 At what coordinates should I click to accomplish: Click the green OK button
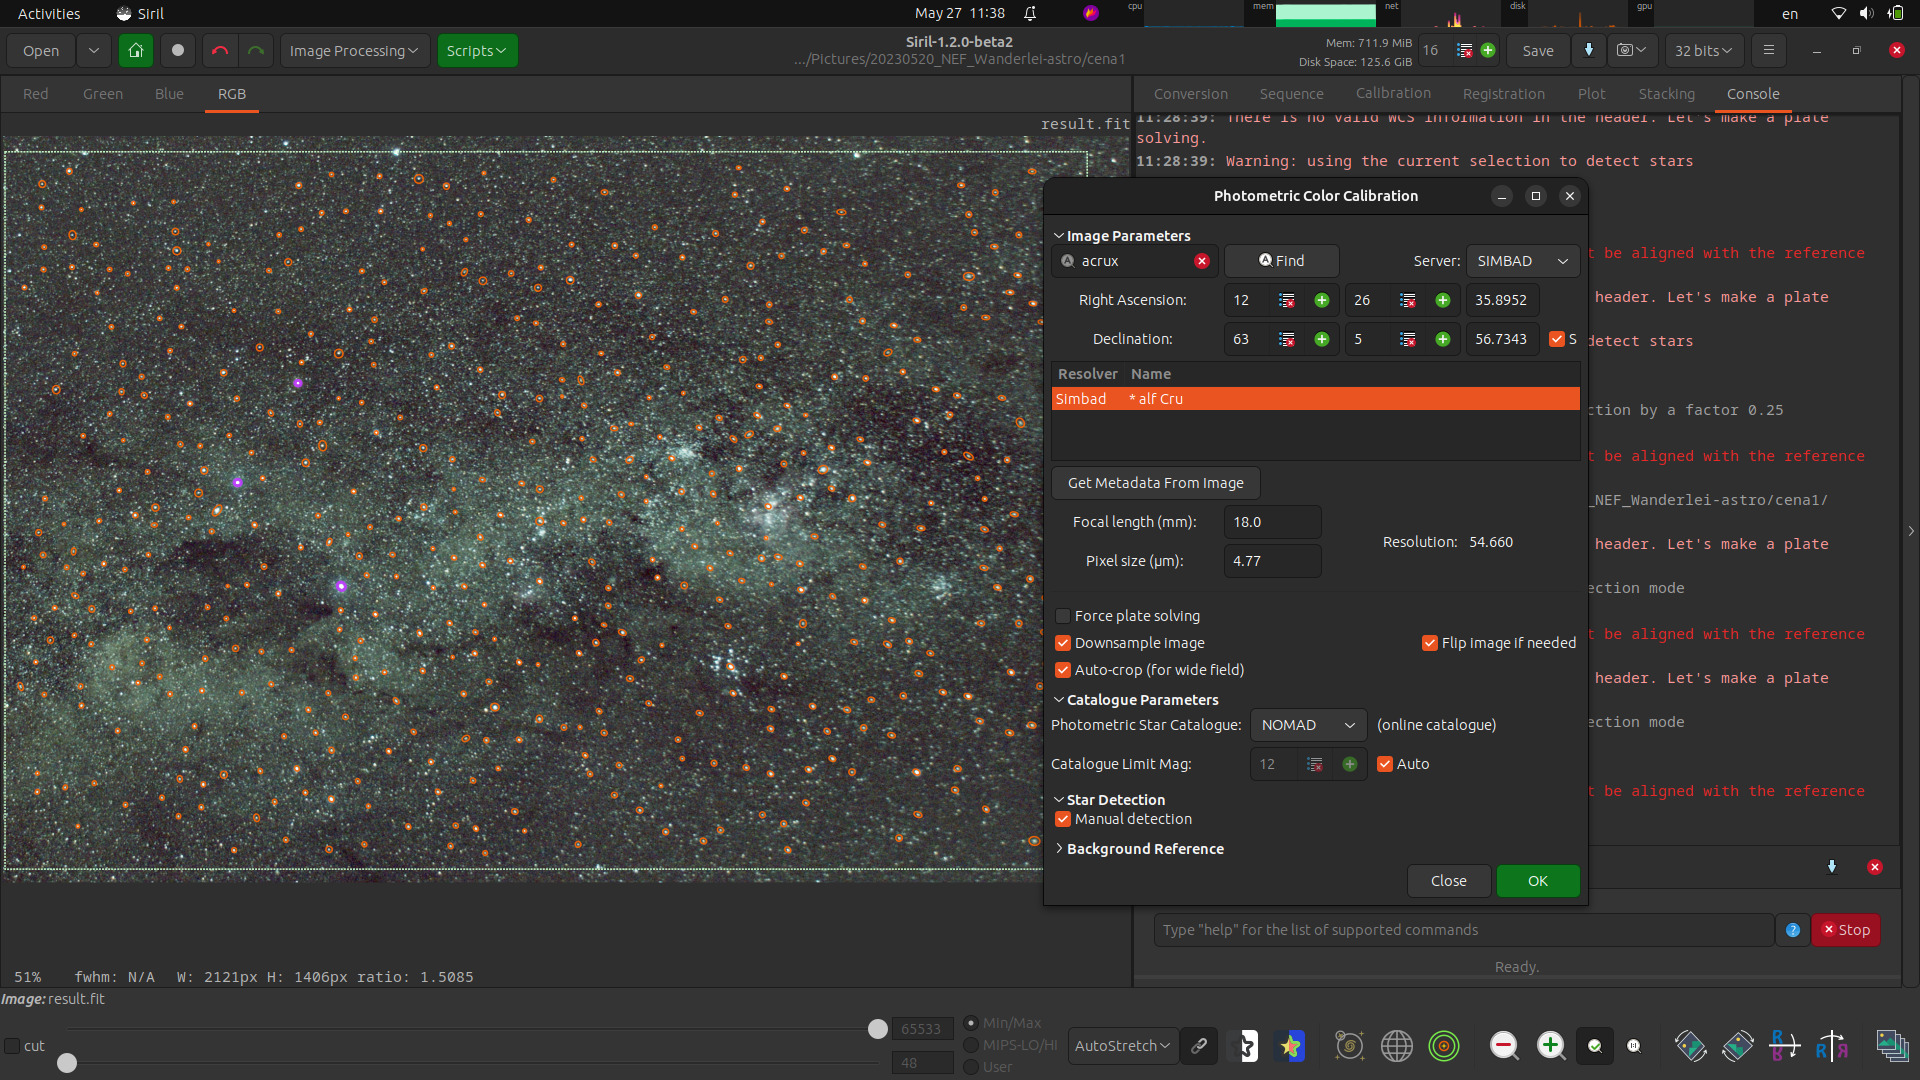coord(1537,881)
